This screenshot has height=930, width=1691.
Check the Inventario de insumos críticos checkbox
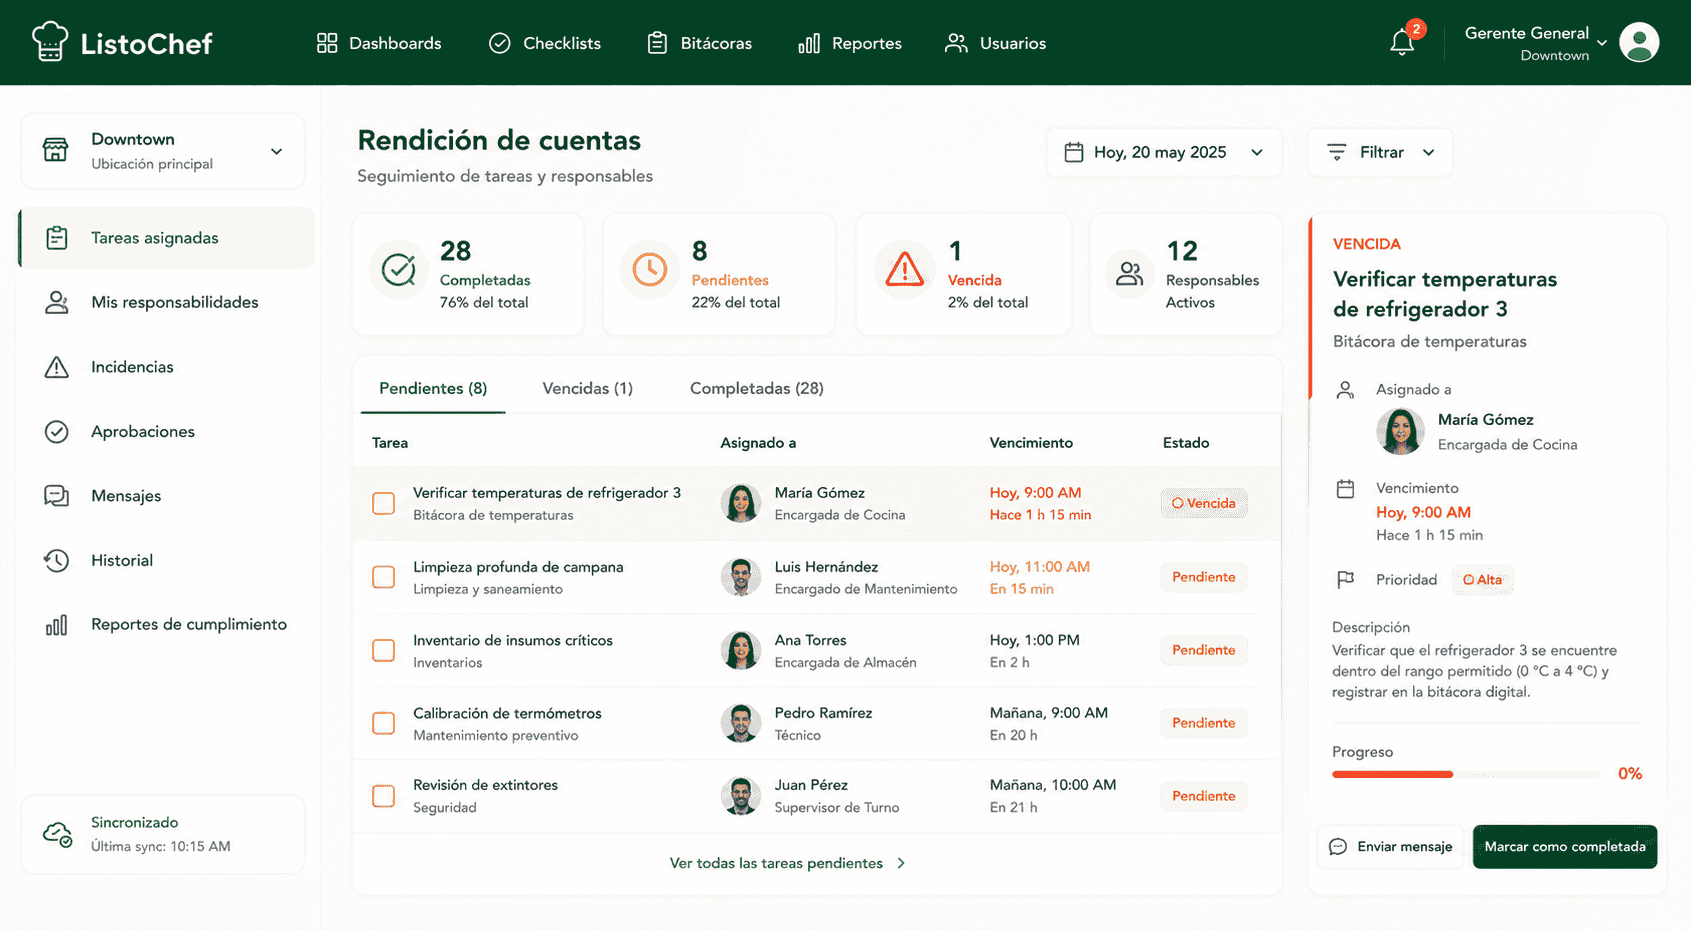pos(384,650)
